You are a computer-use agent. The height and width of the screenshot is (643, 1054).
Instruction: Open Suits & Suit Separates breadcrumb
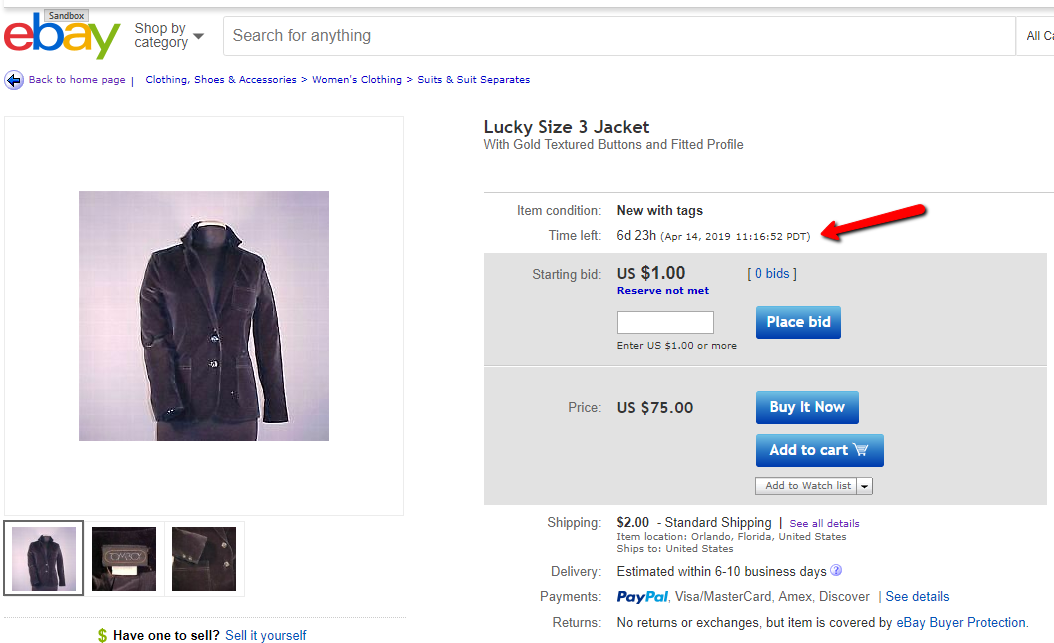coord(473,79)
